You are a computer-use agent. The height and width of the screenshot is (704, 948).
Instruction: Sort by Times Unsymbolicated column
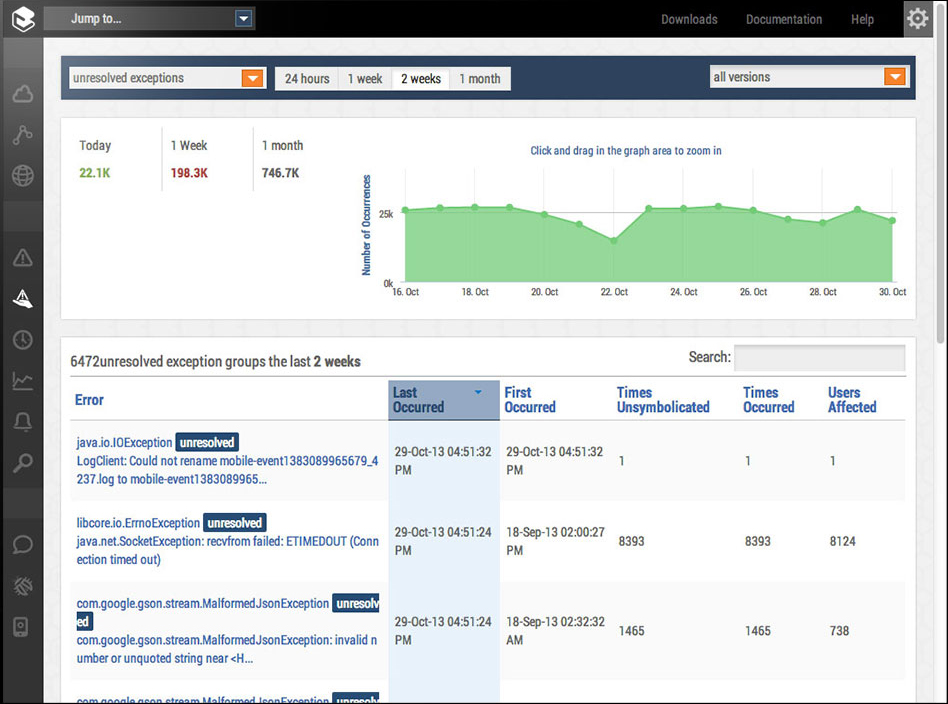point(663,400)
